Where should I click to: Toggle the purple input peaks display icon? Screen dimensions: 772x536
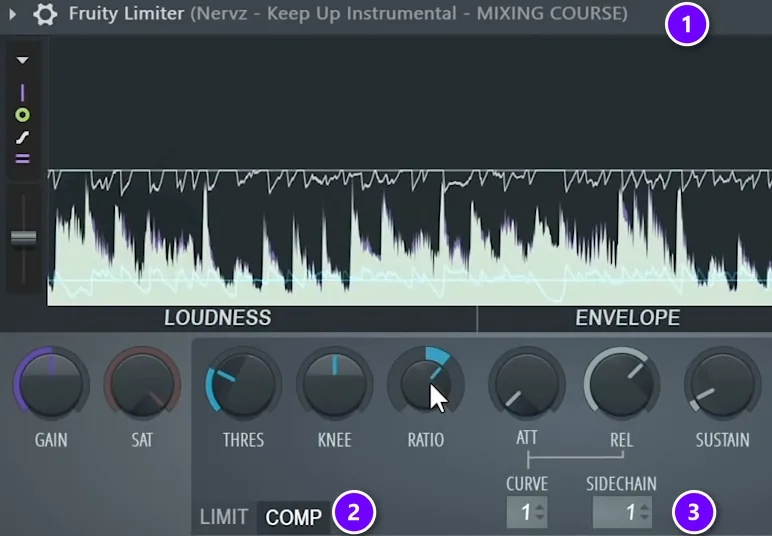[22, 93]
